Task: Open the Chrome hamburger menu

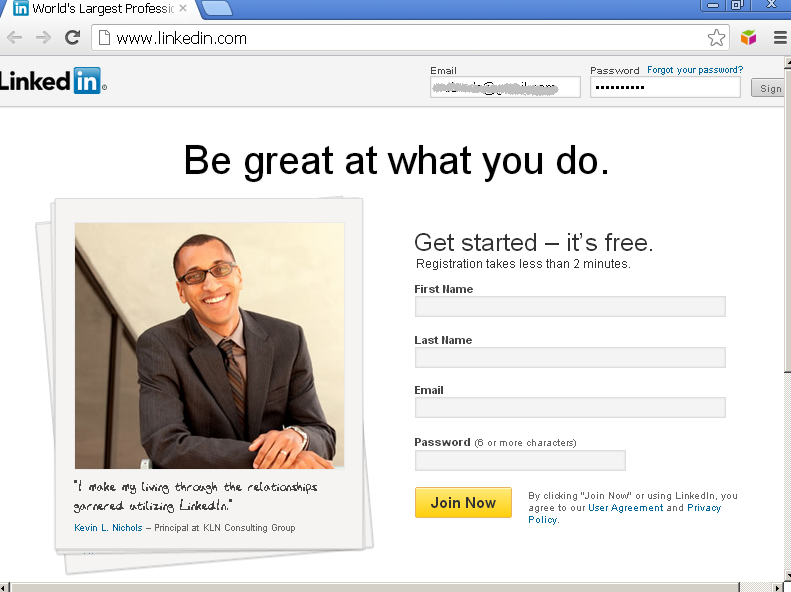Action: (780, 37)
